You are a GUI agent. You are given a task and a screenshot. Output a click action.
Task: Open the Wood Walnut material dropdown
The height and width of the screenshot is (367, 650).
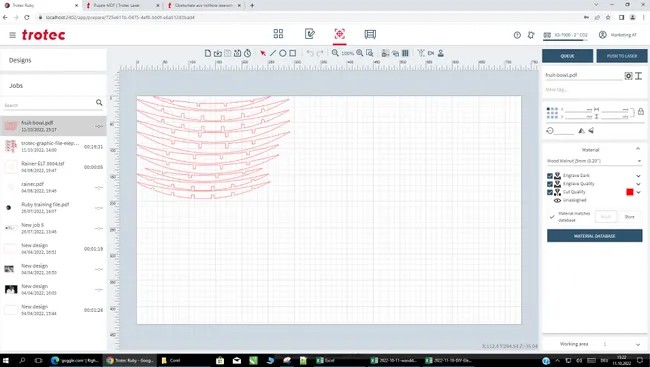pos(594,161)
